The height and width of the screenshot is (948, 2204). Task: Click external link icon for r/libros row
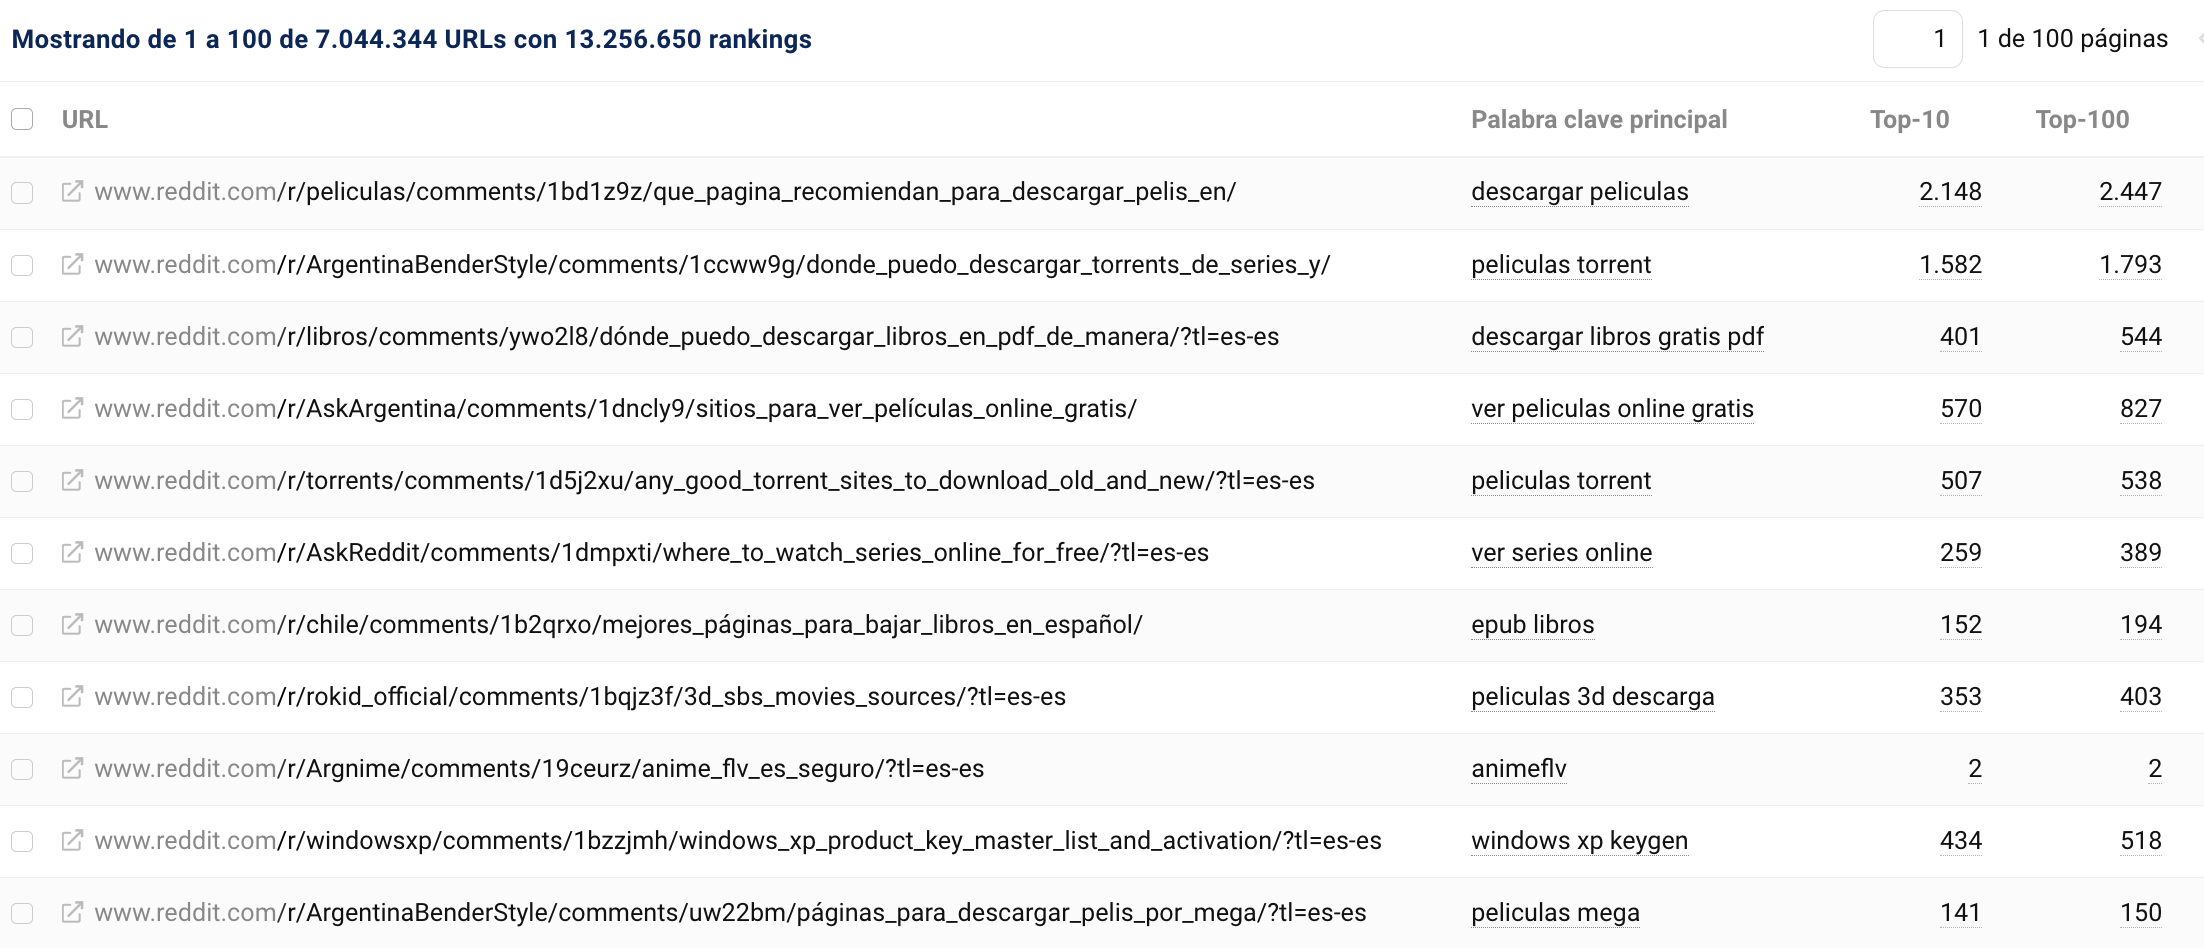click(x=72, y=336)
